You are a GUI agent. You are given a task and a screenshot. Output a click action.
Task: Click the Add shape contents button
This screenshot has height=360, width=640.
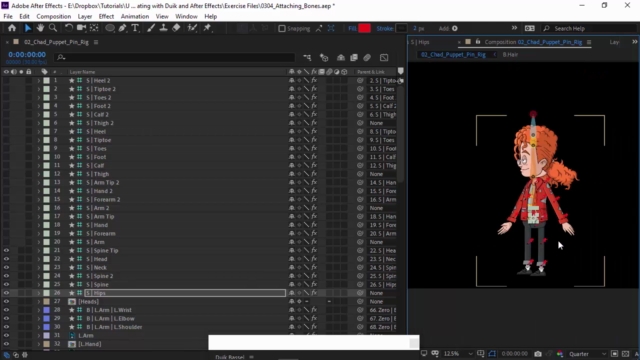[x=454, y=28]
